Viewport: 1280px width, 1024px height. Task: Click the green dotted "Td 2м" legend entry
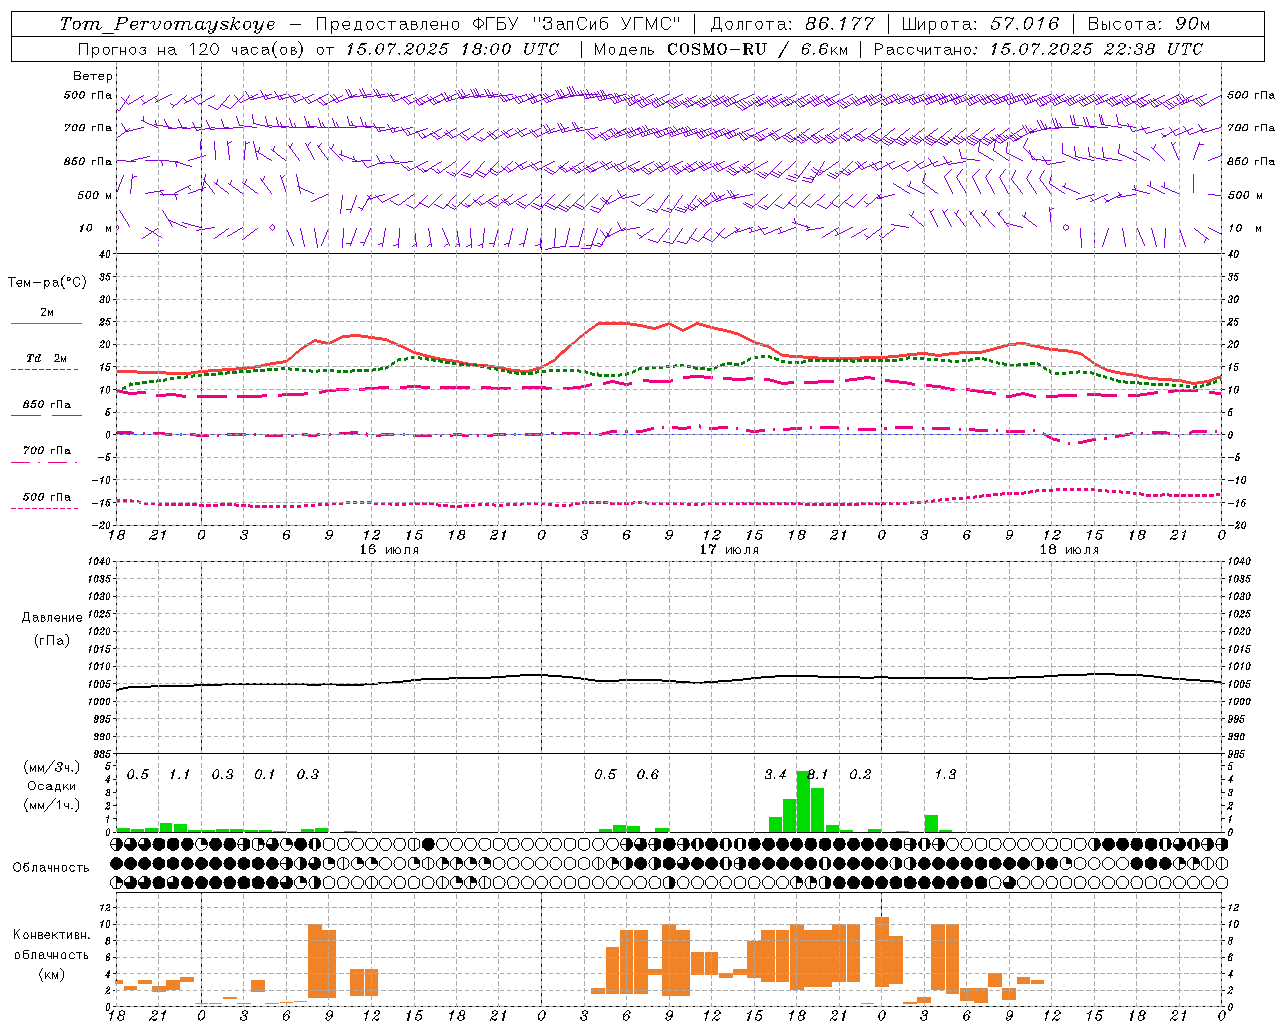pyautogui.click(x=46, y=362)
